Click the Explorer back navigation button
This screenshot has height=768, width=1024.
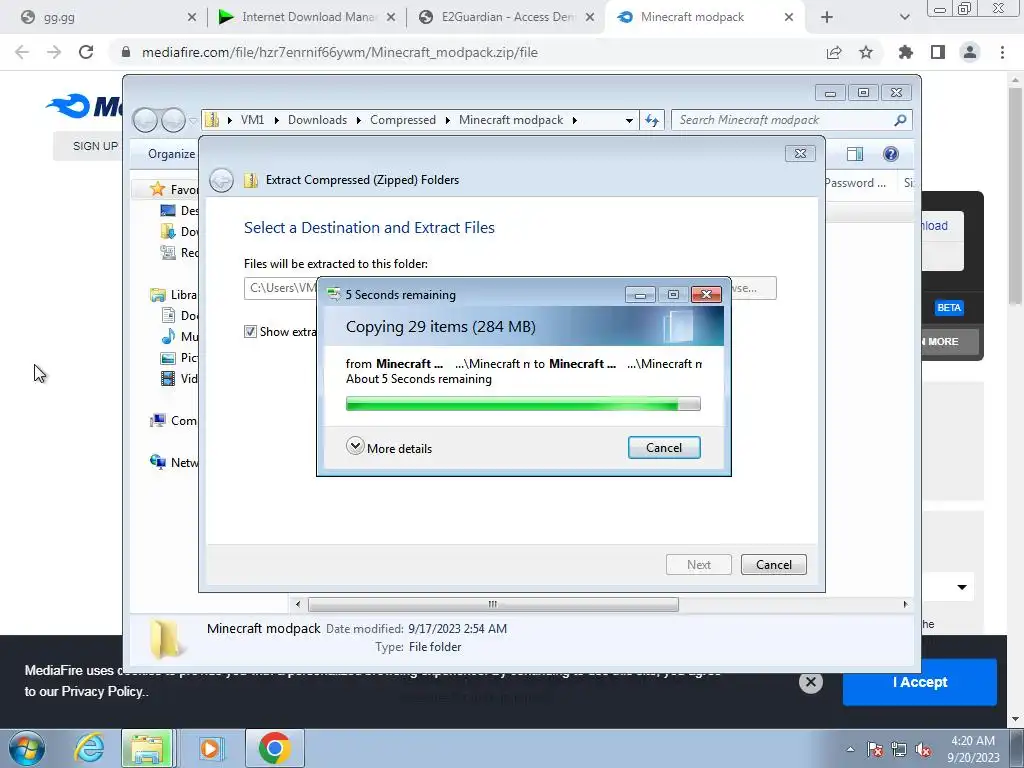click(145, 120)
